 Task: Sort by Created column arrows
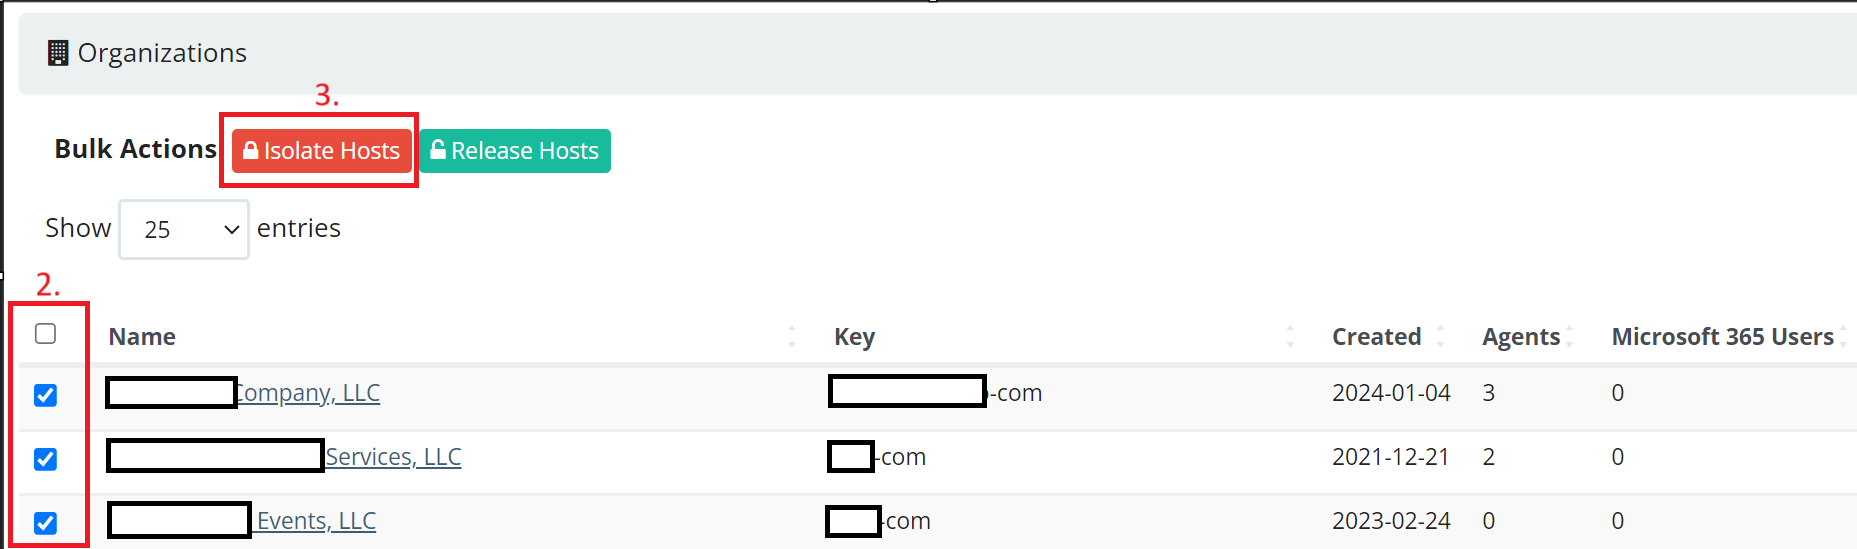pos(1440,336)
